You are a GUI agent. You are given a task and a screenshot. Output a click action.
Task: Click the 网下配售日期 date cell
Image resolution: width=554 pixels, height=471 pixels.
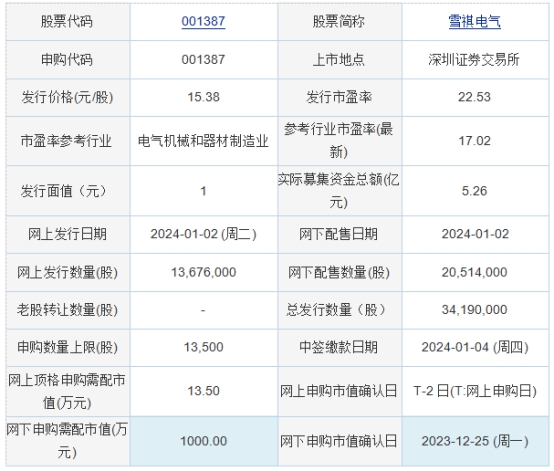pyautogui.click(x=475, y=234)
